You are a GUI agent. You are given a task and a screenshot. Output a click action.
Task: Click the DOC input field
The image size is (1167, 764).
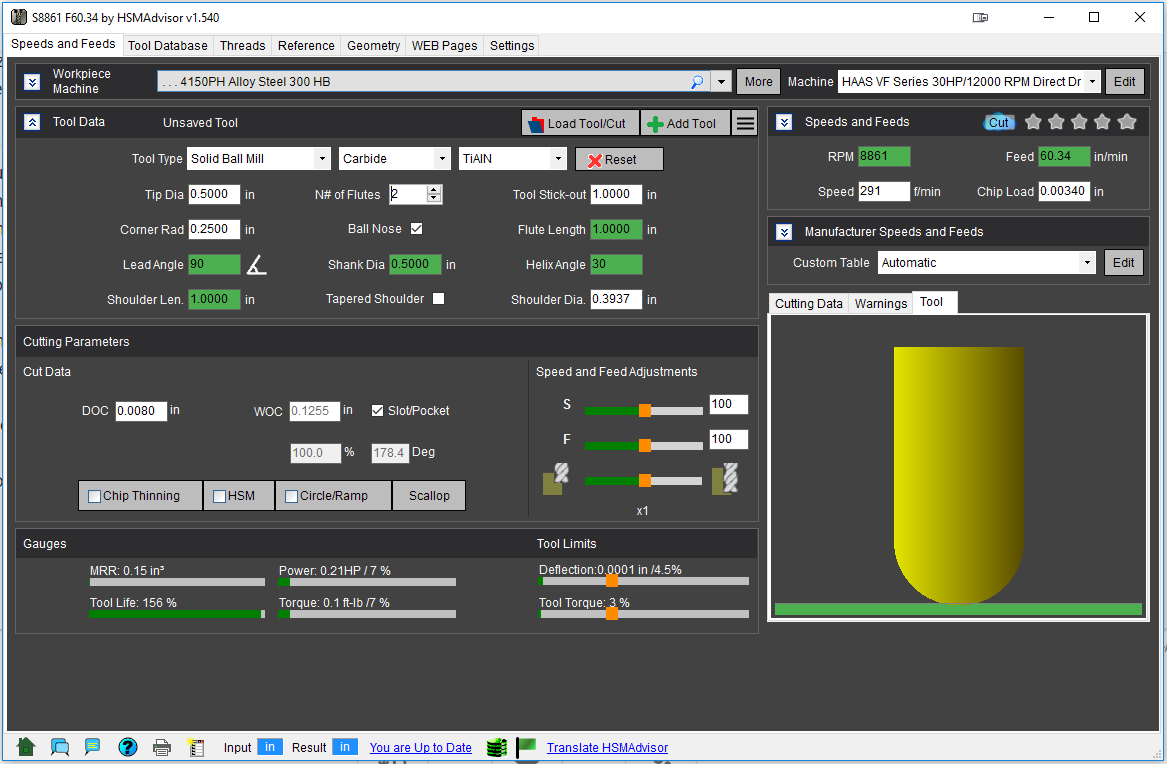point(141,411)
